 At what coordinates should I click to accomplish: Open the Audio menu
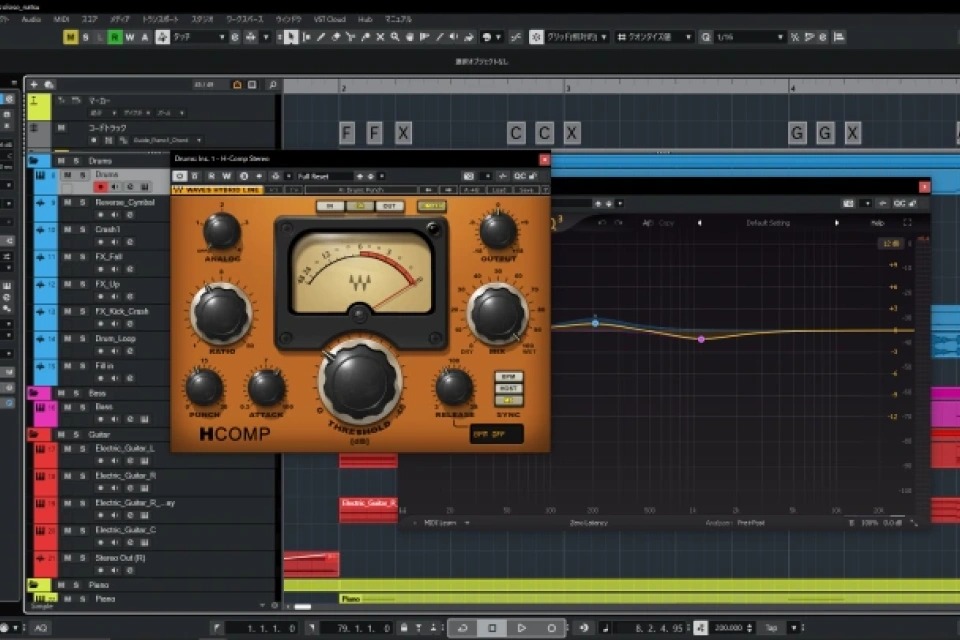tap(31, 19)
